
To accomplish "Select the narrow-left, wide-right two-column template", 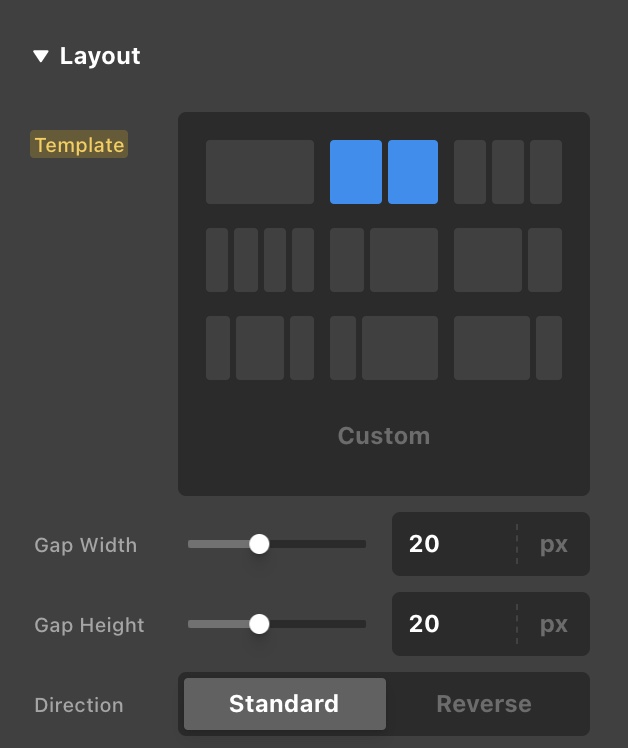I will click(384, 260).
